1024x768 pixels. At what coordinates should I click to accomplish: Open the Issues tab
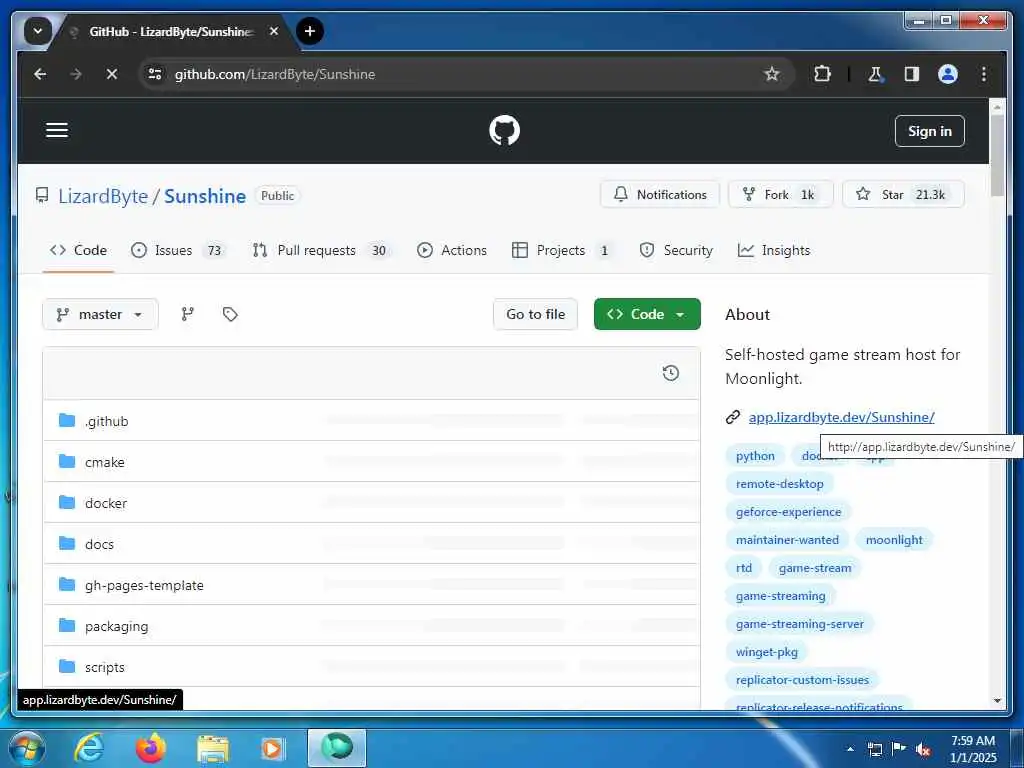point(178,250)
